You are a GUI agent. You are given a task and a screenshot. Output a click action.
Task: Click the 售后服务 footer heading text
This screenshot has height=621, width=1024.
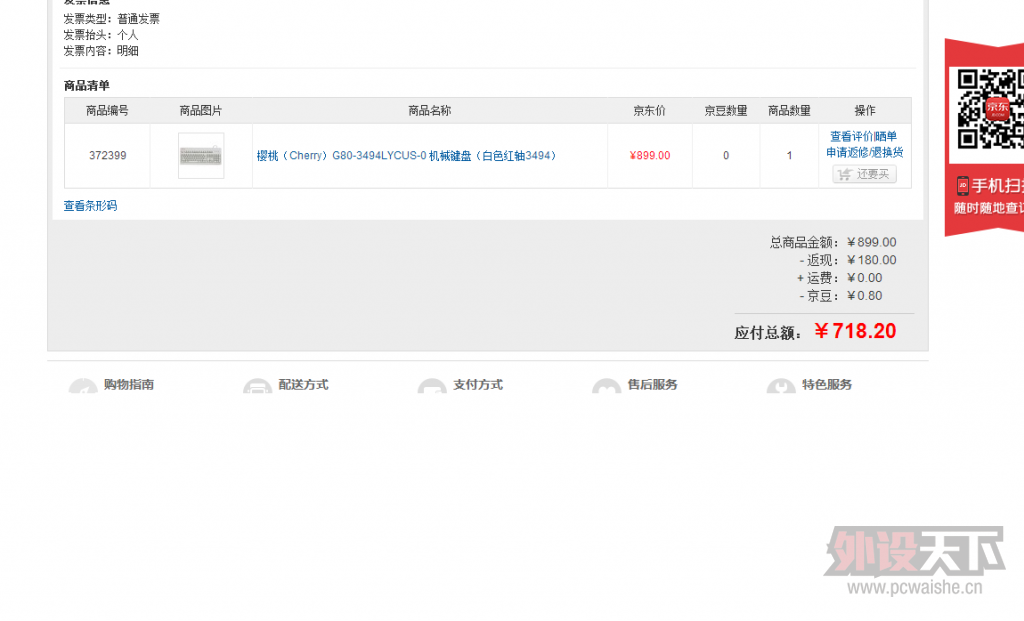(652, 385)
